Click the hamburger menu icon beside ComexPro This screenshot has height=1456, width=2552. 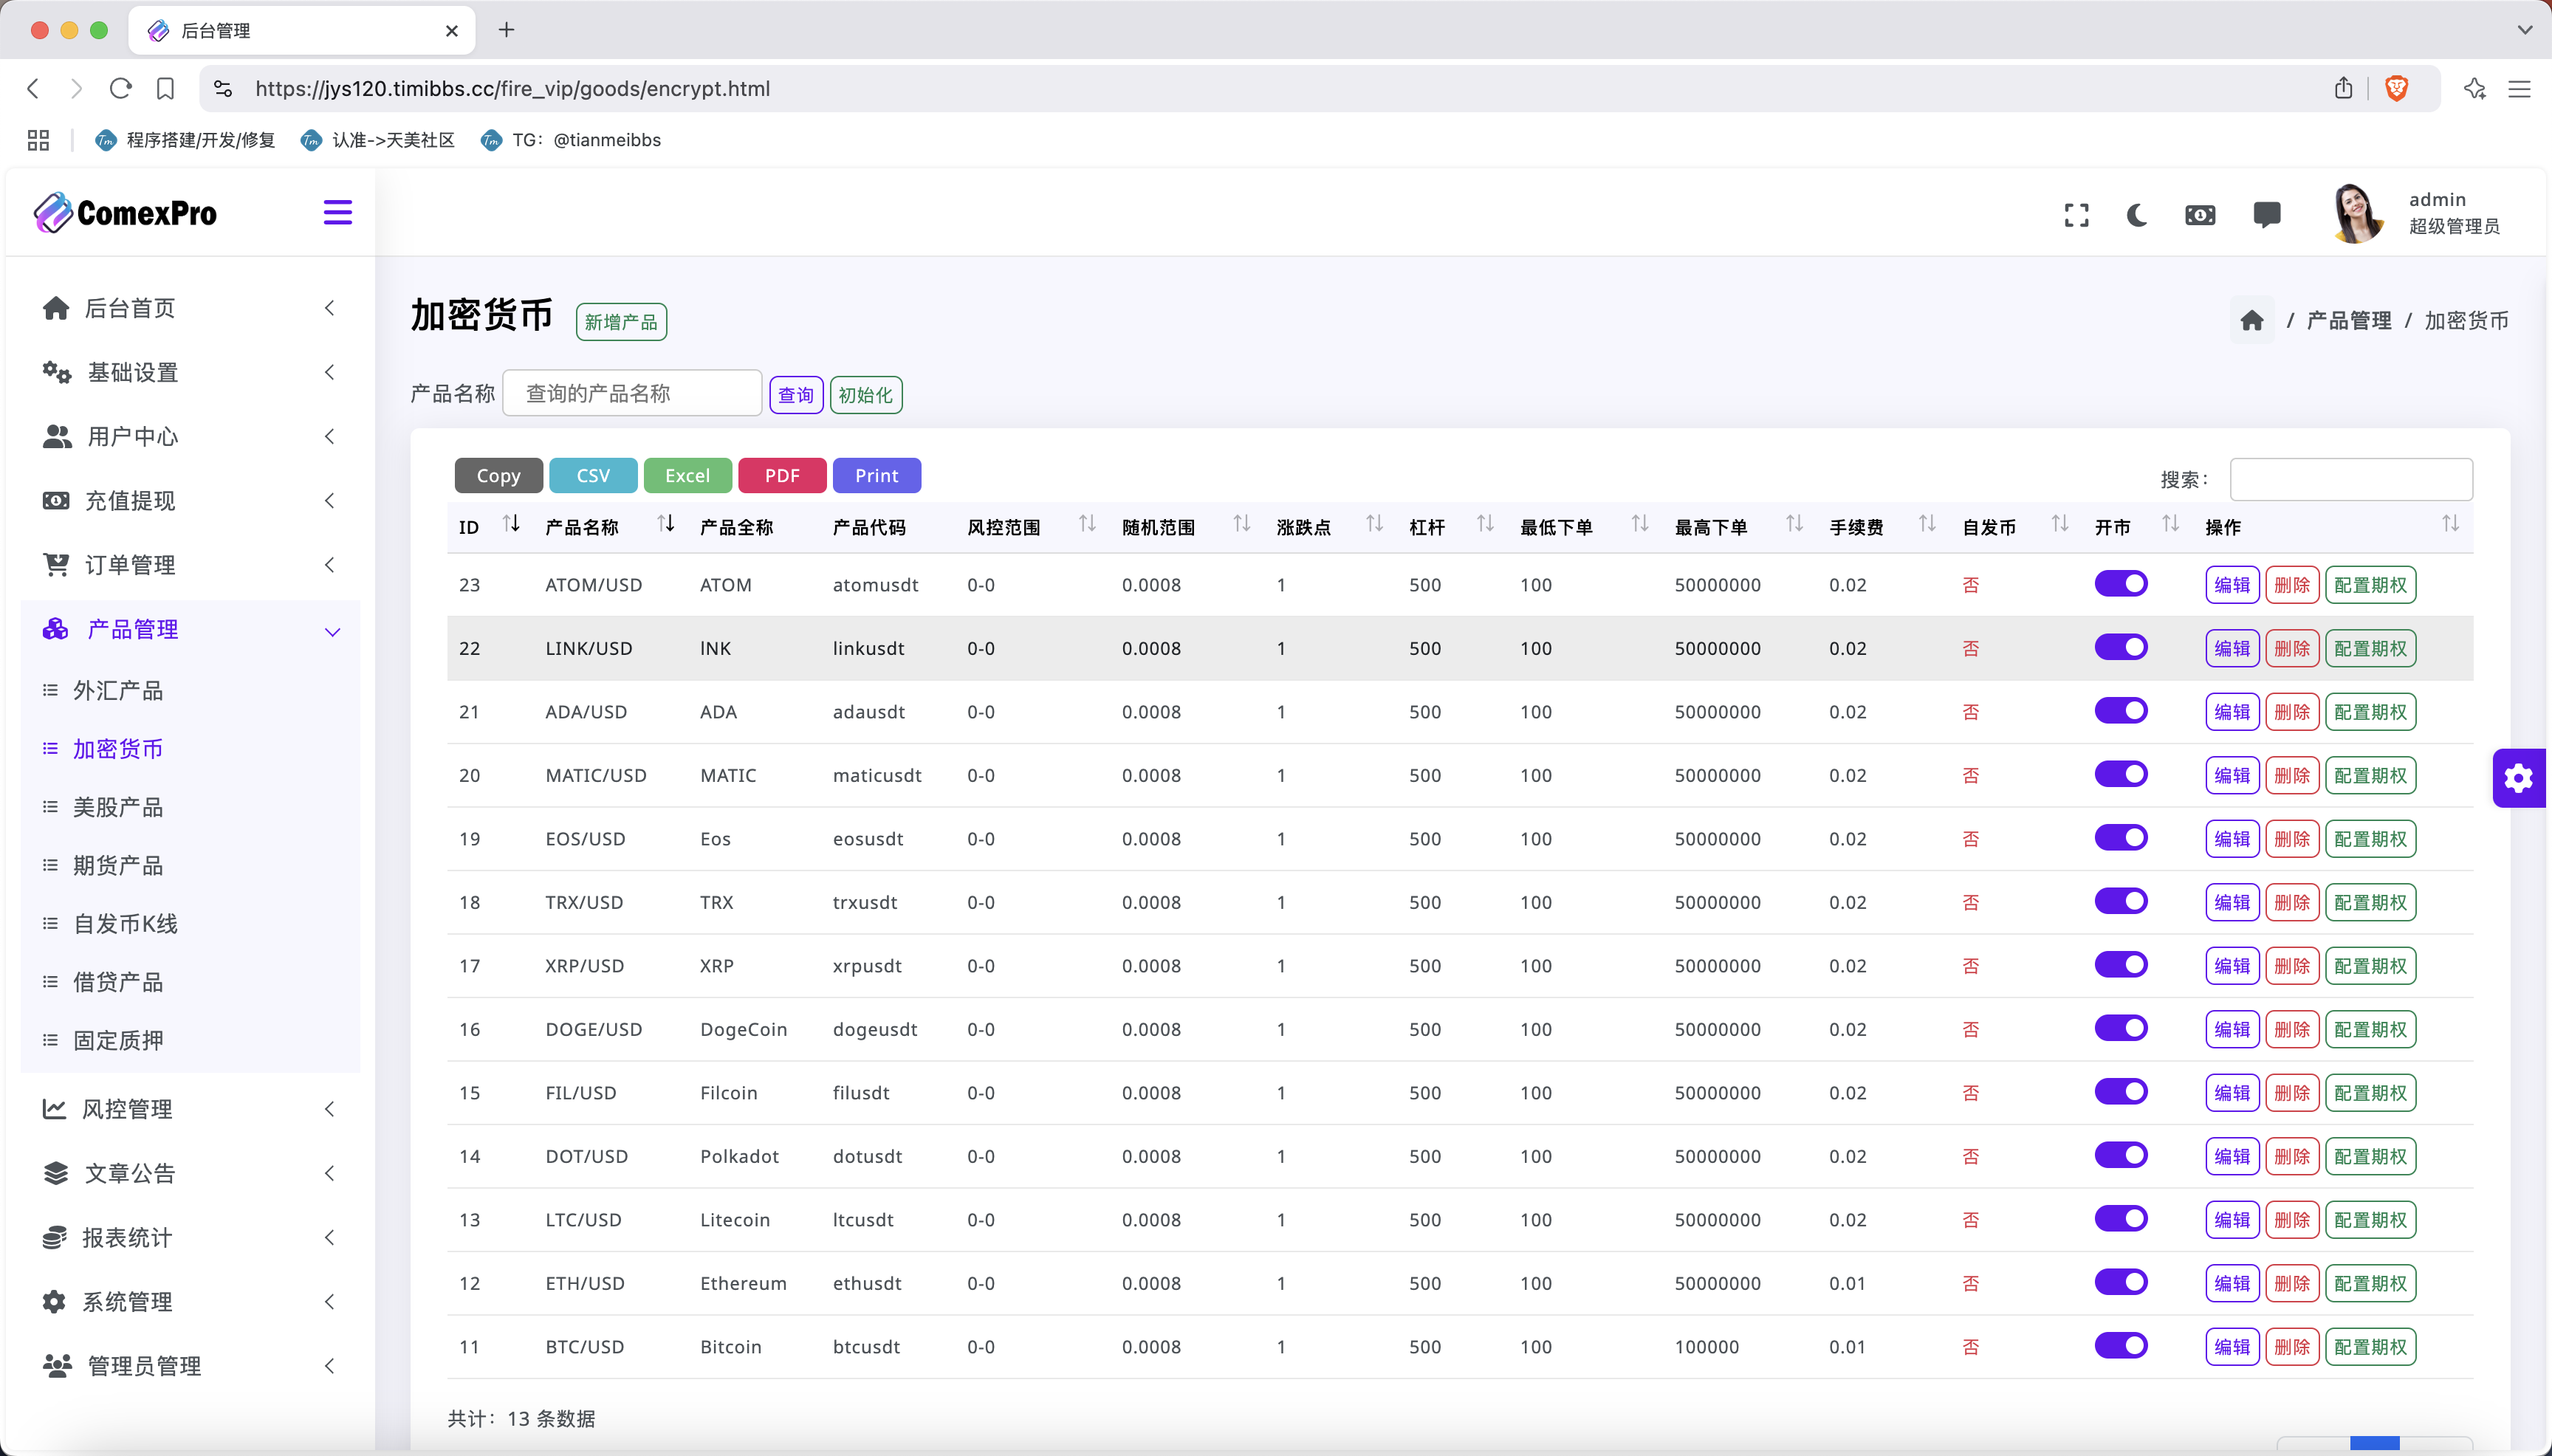337,212
